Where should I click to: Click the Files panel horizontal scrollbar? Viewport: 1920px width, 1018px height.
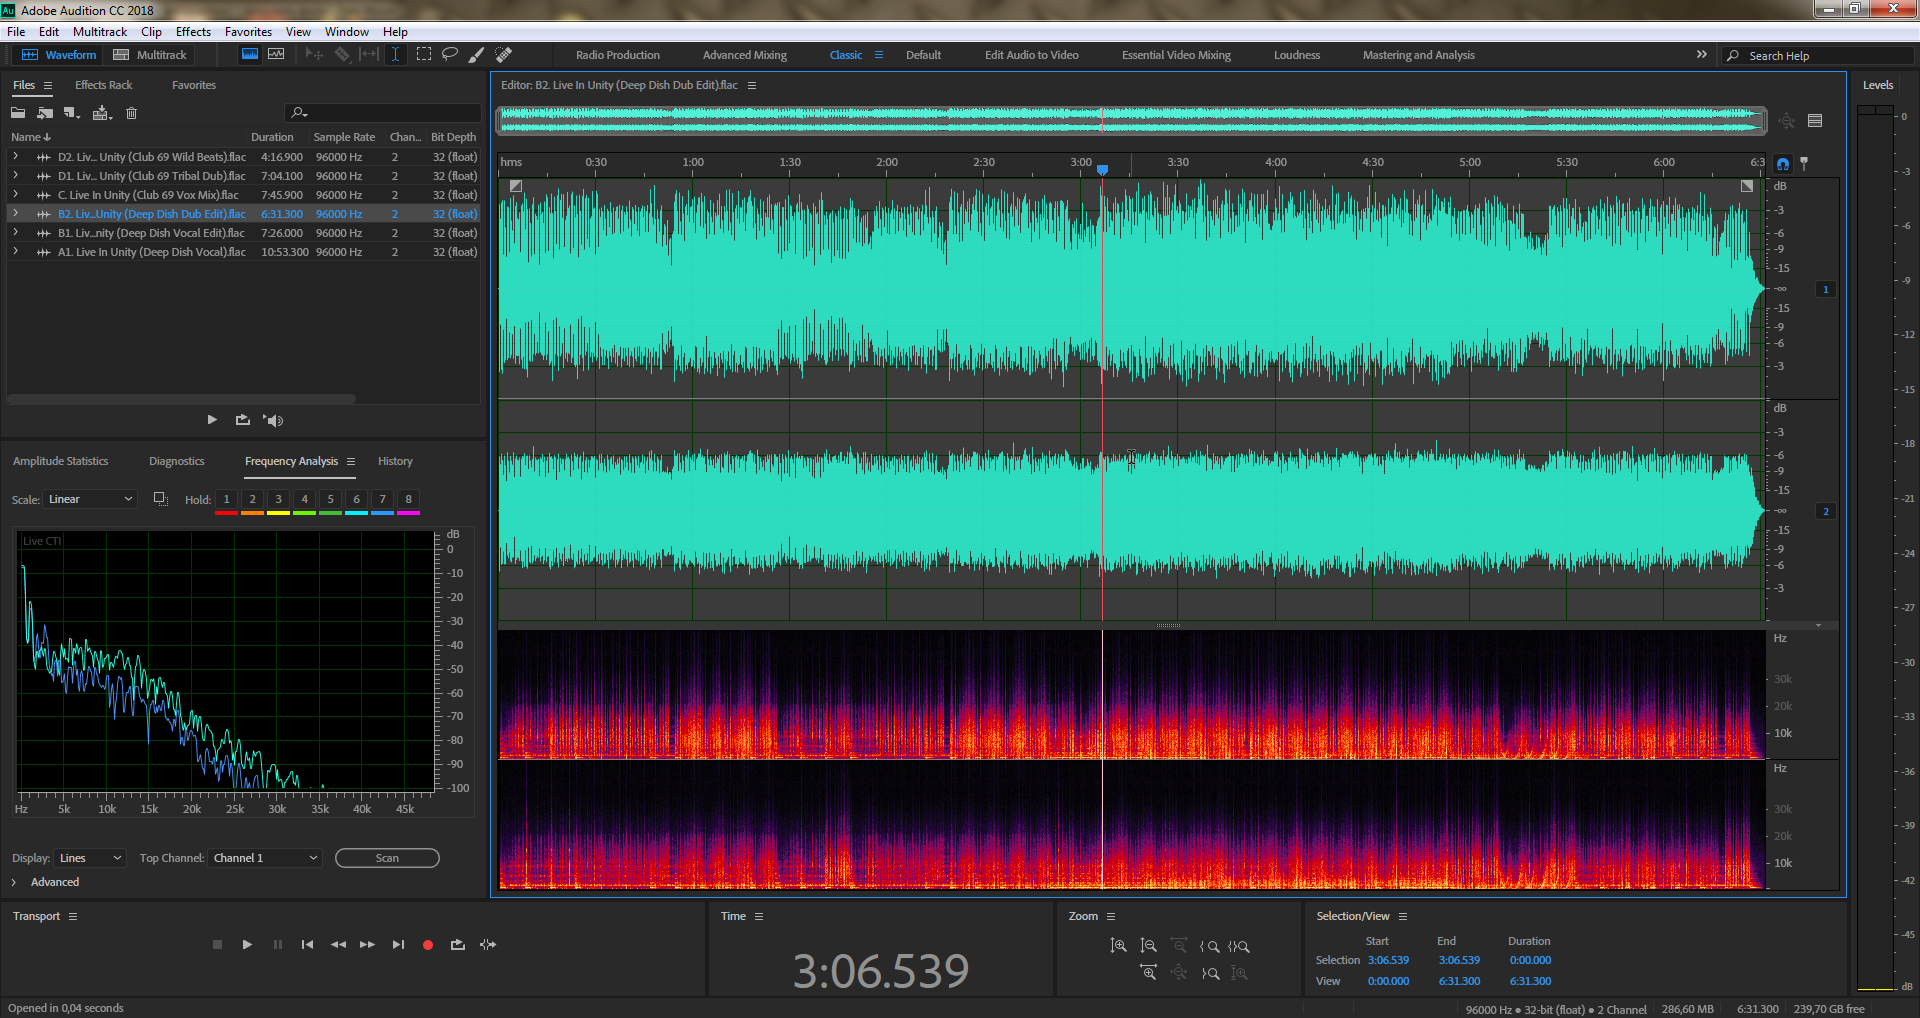181,399
